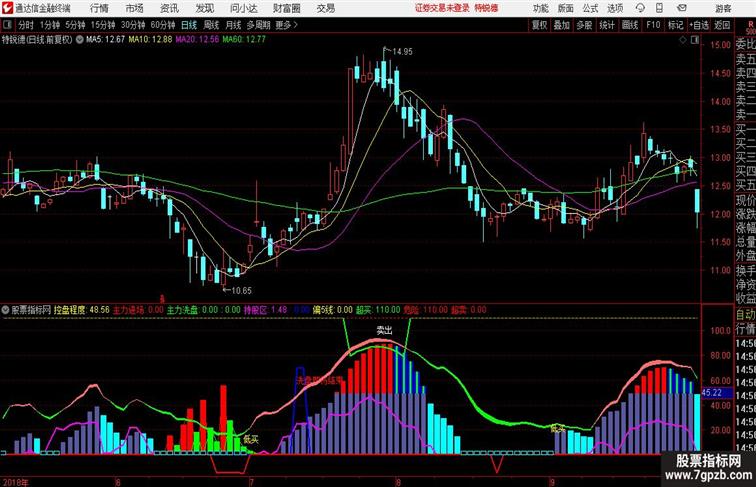Screen dimensions: 756x487
Task: Click the 14.95 high price marker
Action: point(402,52)
